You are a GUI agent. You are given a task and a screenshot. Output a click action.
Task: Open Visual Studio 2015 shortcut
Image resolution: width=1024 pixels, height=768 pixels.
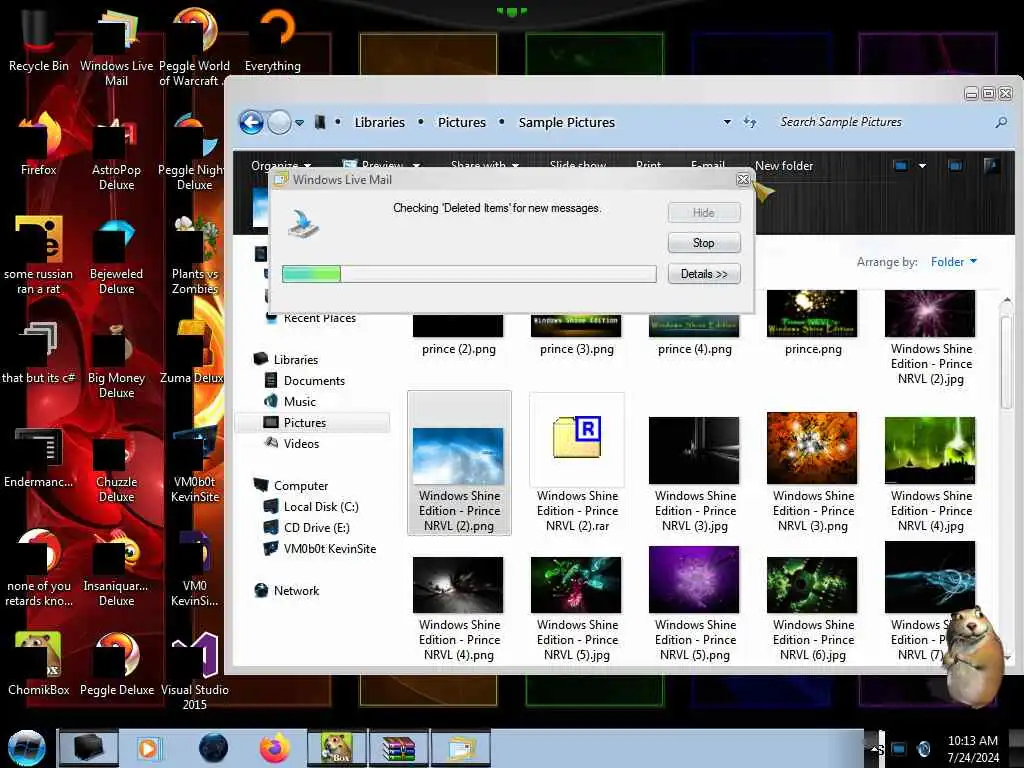point(194,671)
